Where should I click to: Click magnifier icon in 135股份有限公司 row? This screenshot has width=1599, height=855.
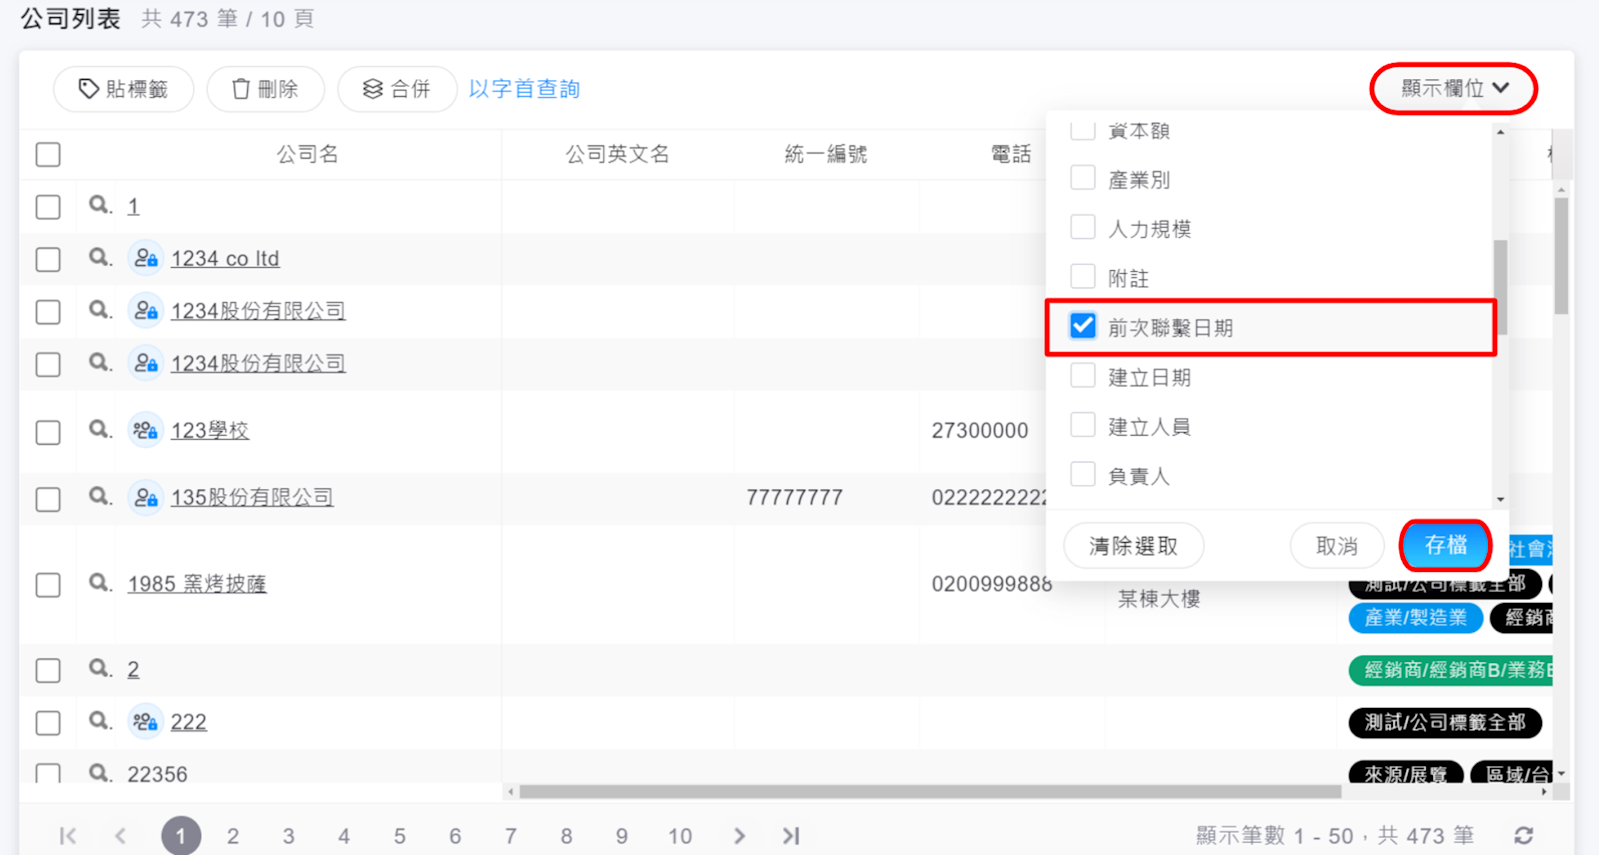click(99, 497)
